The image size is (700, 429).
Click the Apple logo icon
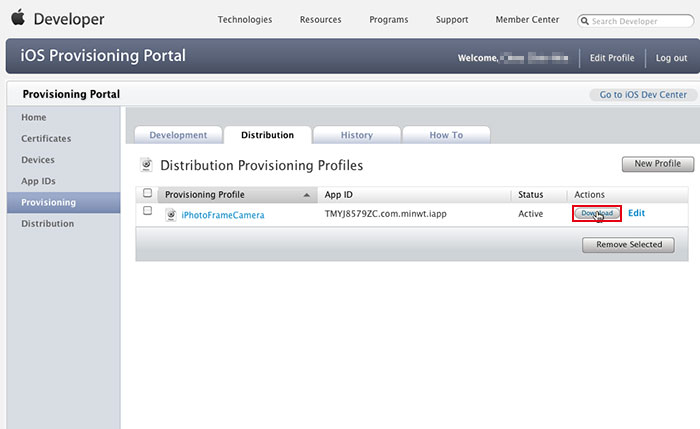18,18
